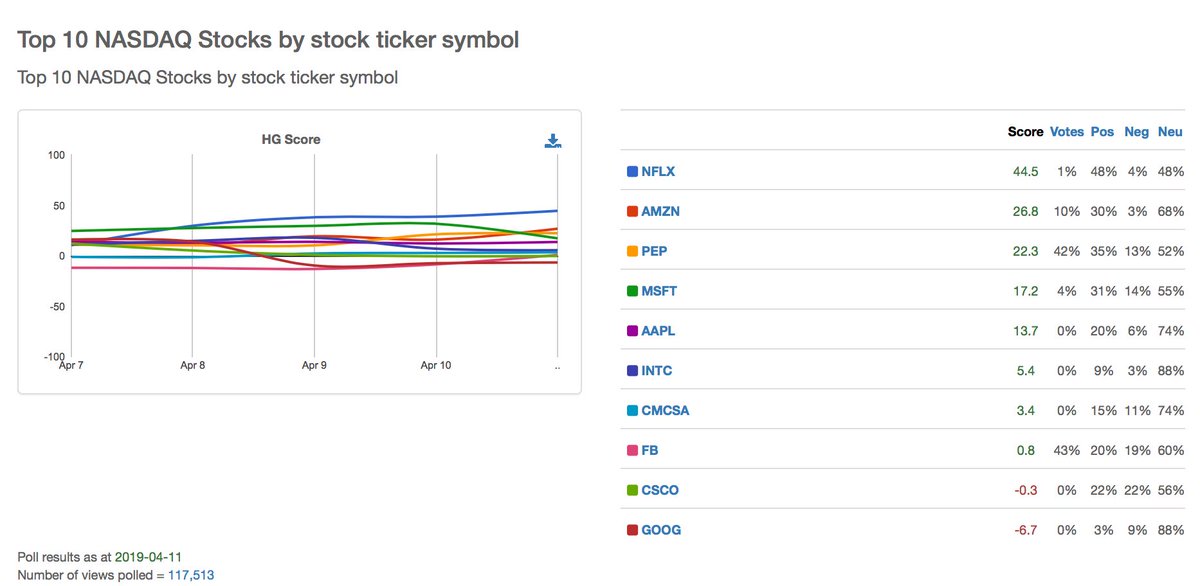Click the poll date 2019-04-11
Image resolution: width=1200 pixels, height=586 pixels.
click(148, 556)
